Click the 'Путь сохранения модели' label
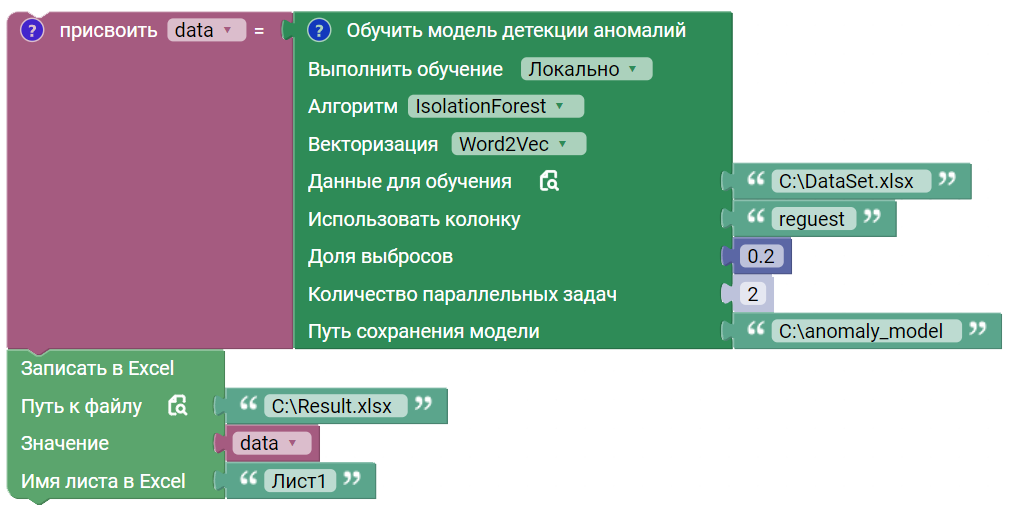The height and width of the screenshot is (510, 1011). pos(424,331)
